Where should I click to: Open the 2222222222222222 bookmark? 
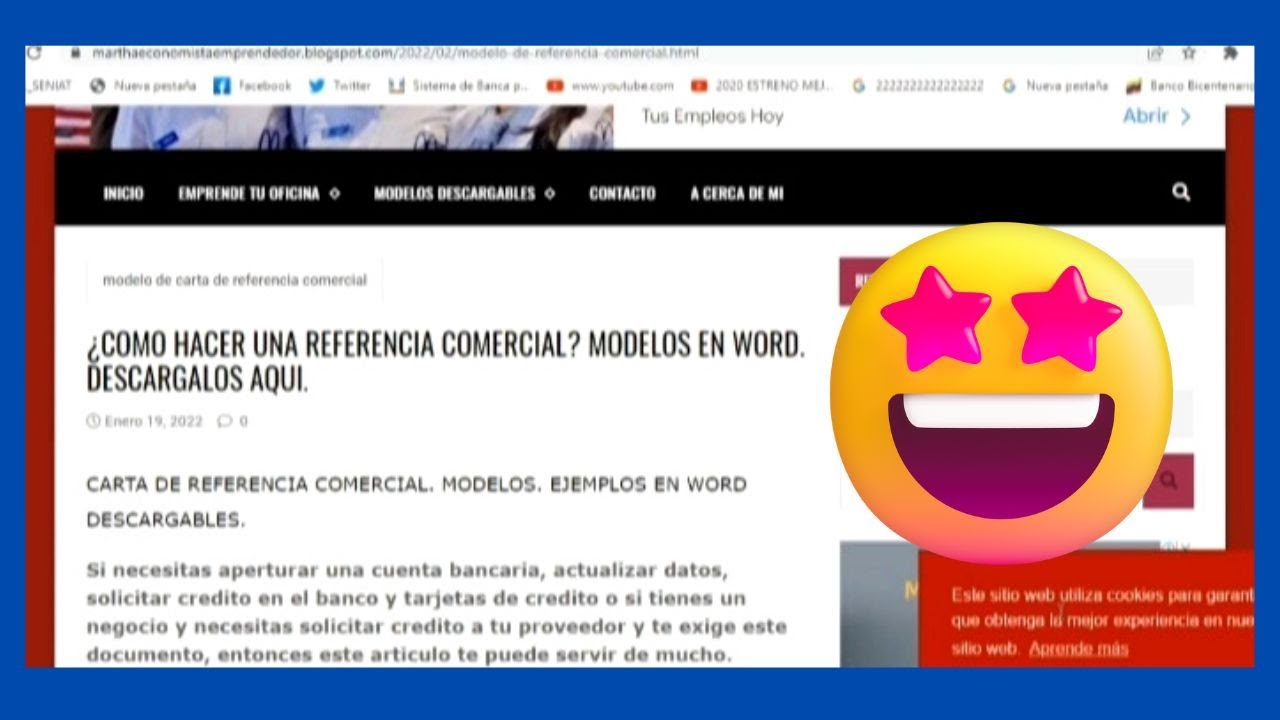(x=918, y=86)
